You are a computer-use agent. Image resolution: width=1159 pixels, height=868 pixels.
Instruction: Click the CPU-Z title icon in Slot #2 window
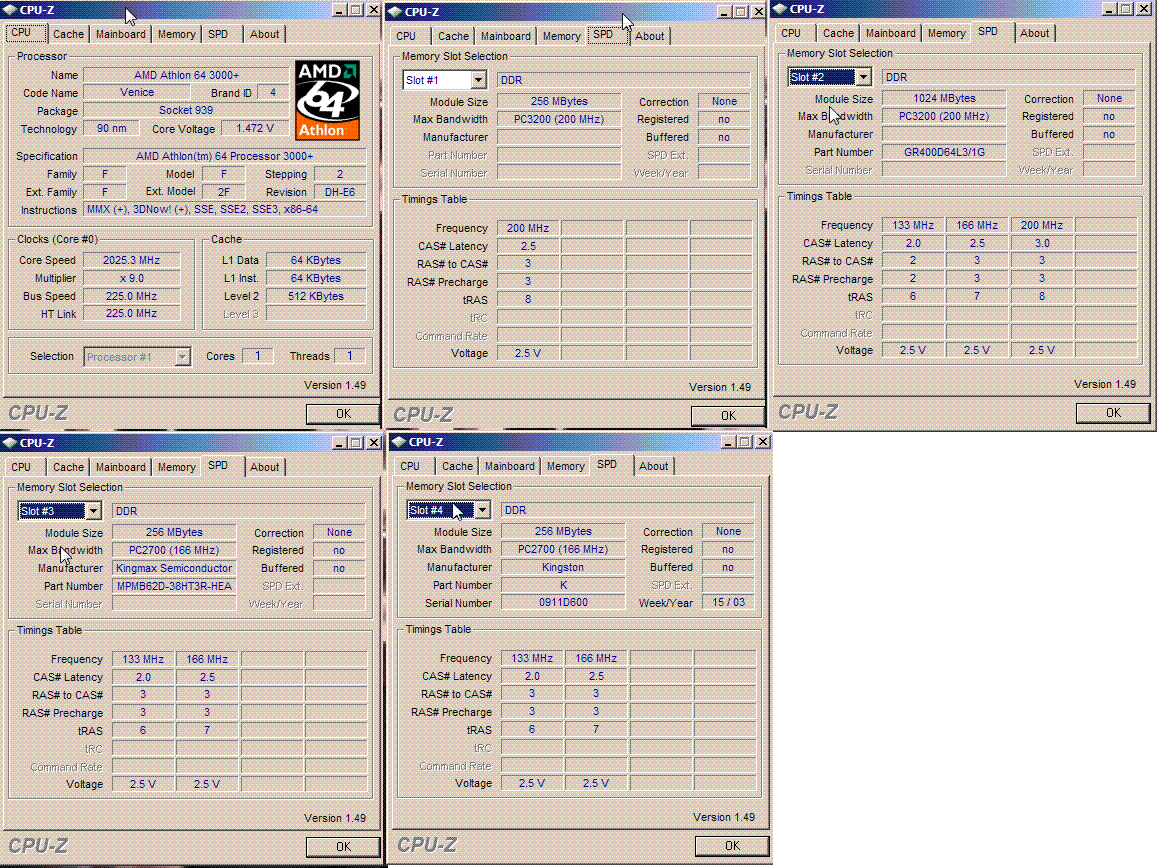click(x=780, y=9)
